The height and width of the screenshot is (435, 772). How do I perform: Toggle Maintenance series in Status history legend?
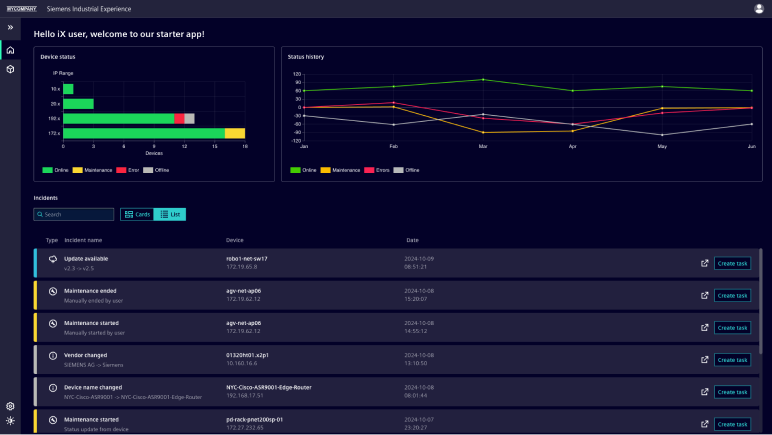coord(344,170)
